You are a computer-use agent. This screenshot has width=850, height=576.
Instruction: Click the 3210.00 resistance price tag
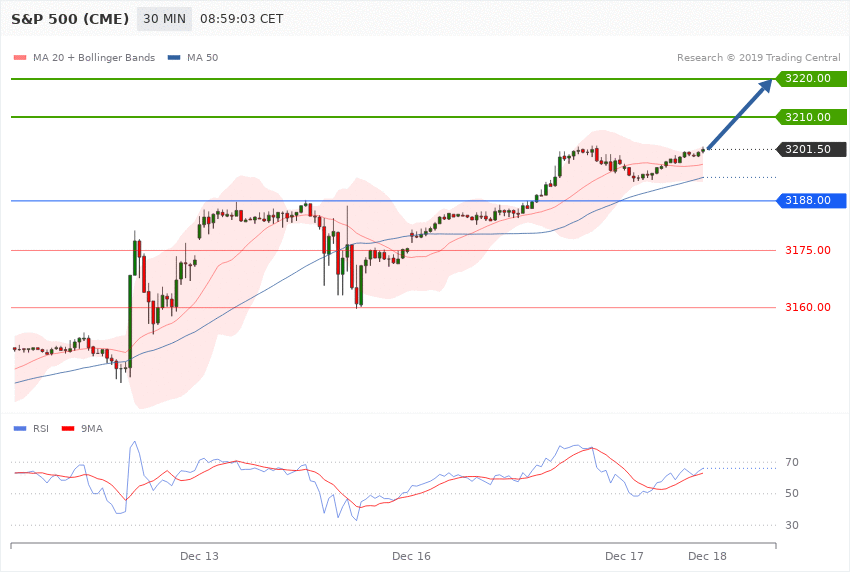(x=811, y=117)
